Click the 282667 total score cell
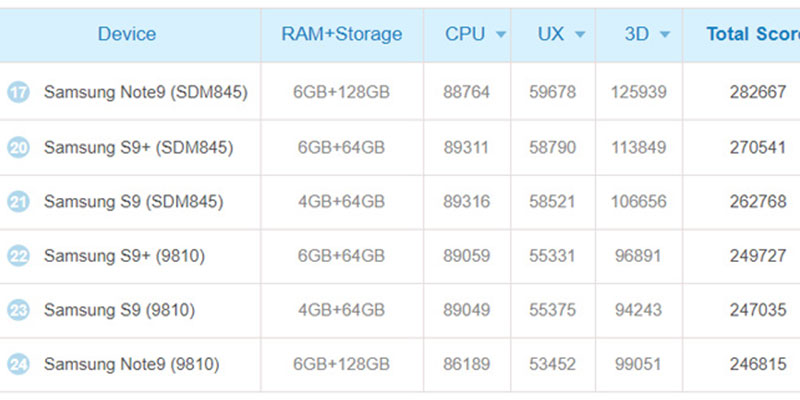Viewport: 800px width, 400px height. coord(758,92)
